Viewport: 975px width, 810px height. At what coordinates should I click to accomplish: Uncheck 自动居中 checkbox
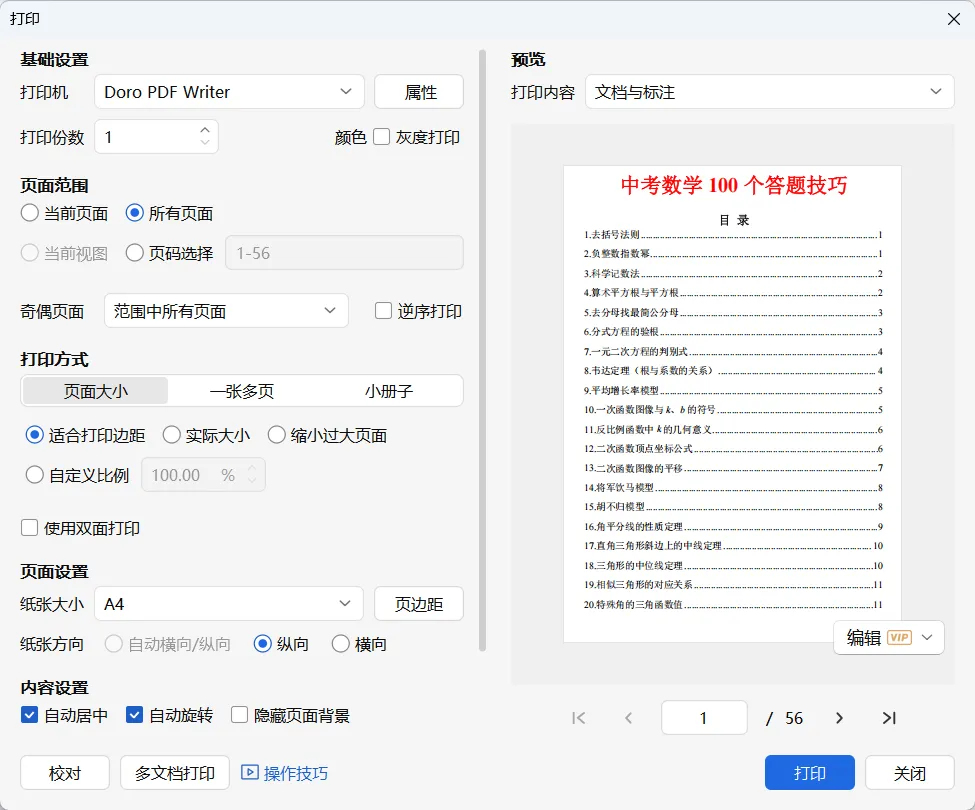click(29, 715)
